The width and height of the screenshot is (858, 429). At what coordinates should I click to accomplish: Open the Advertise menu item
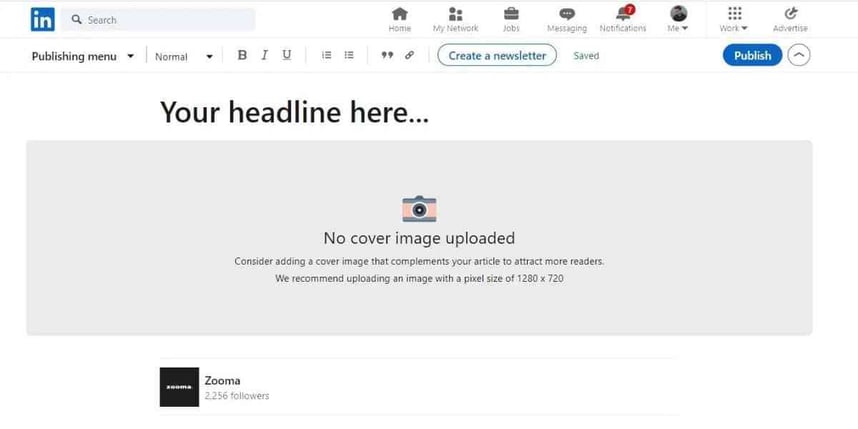click(x=790, y=18)
